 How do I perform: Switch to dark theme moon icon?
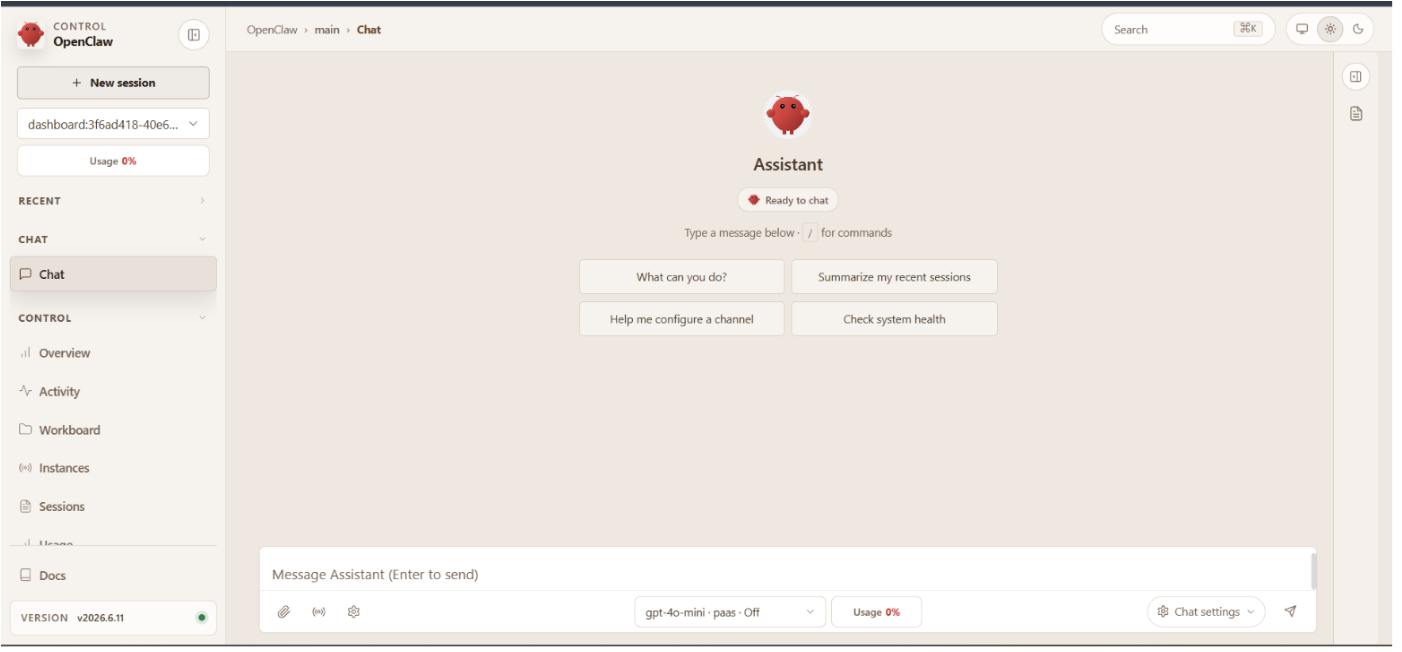[1358, 29]
